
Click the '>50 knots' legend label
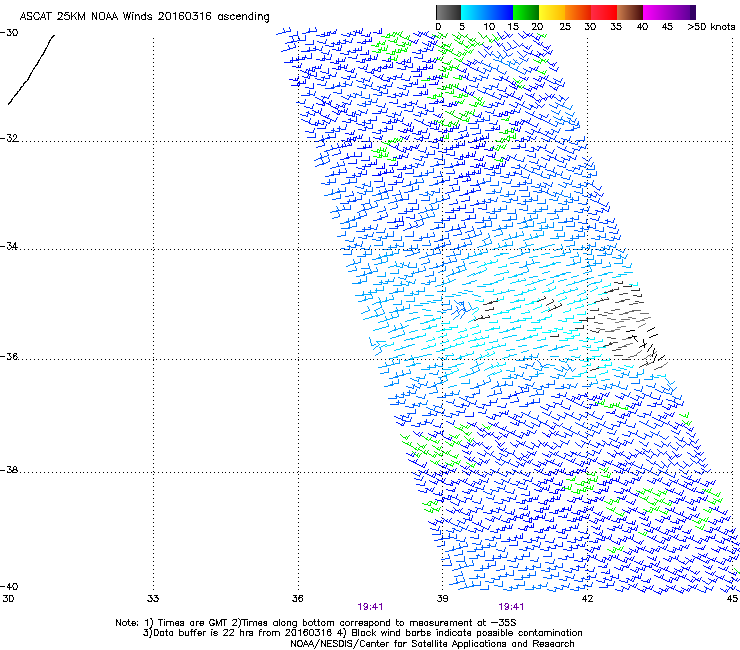711,27
